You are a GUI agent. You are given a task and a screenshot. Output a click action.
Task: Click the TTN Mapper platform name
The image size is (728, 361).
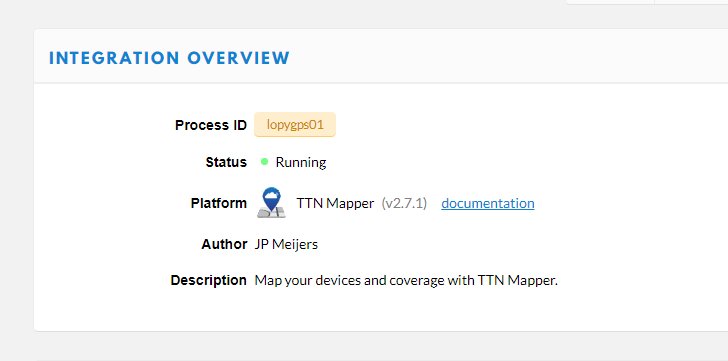335,203
